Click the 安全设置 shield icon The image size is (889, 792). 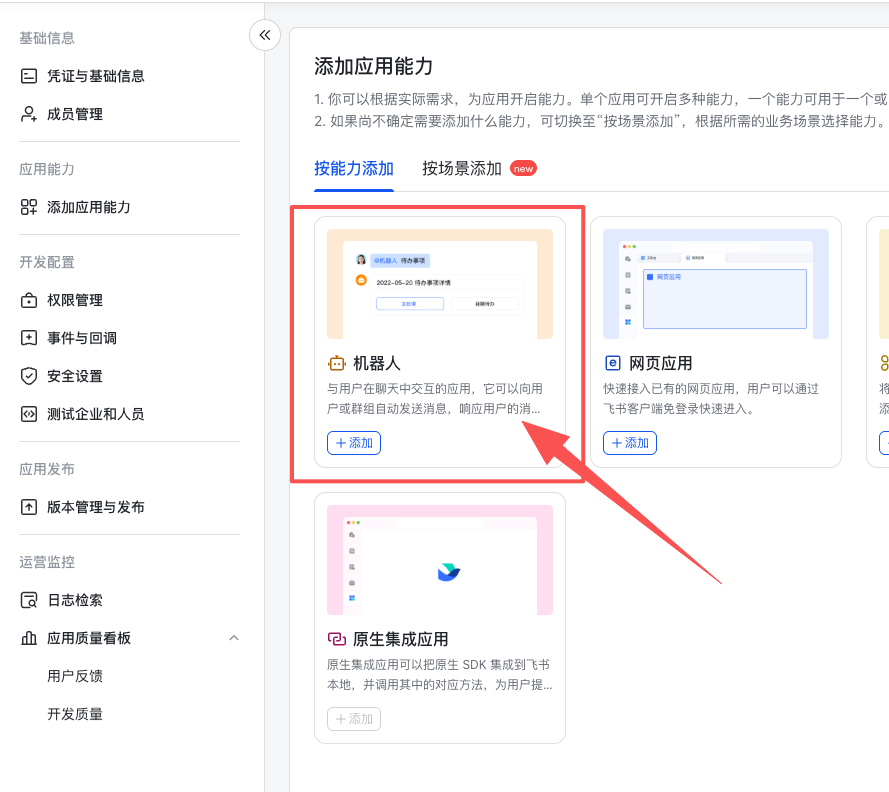click(29, 376)
